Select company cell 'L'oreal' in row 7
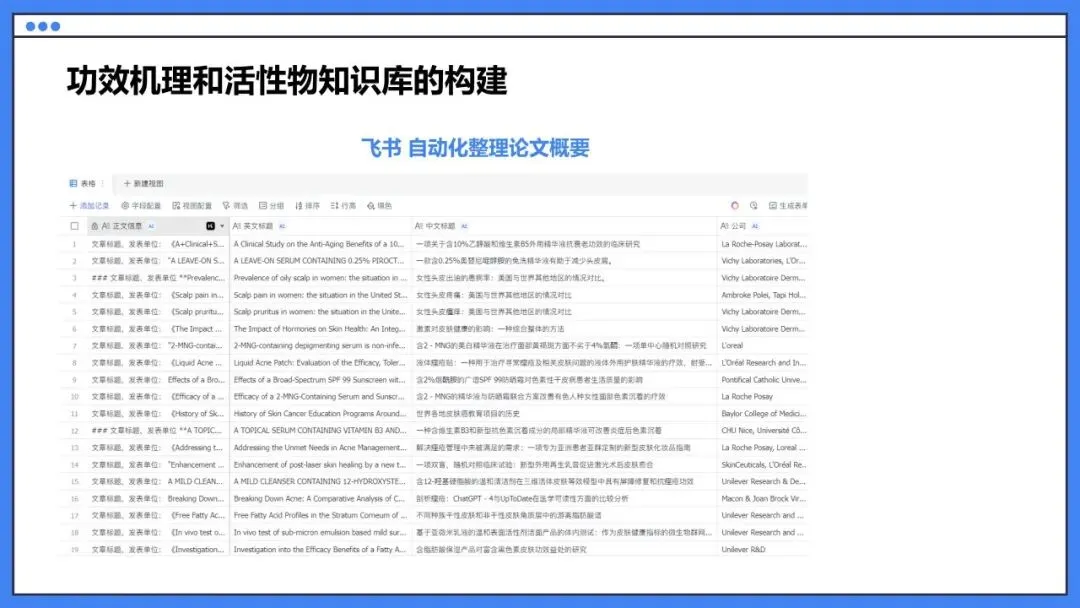The width and height of the screenshot is (1080, 608). [x=762, y=346]
